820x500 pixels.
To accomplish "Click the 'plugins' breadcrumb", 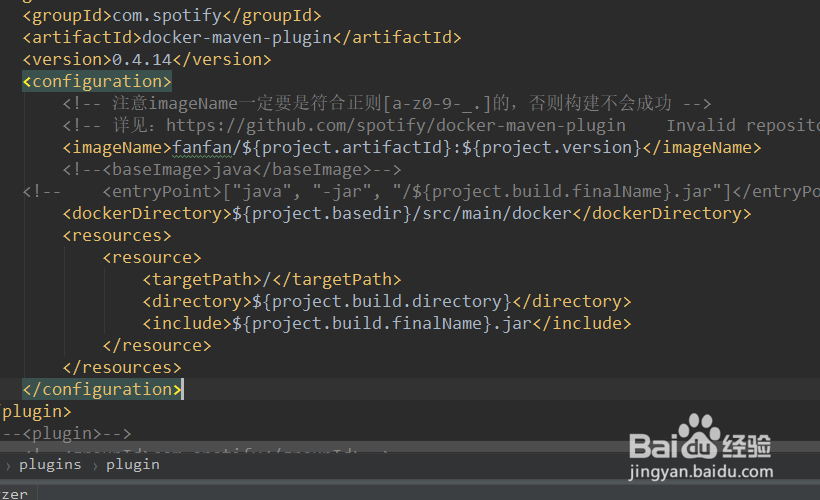I will (50, 464).
